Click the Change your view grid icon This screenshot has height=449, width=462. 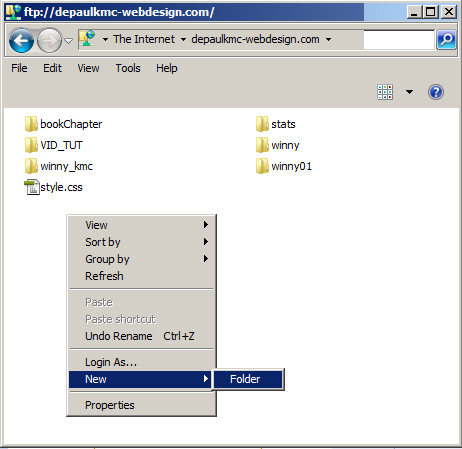(x=385, y=92)
